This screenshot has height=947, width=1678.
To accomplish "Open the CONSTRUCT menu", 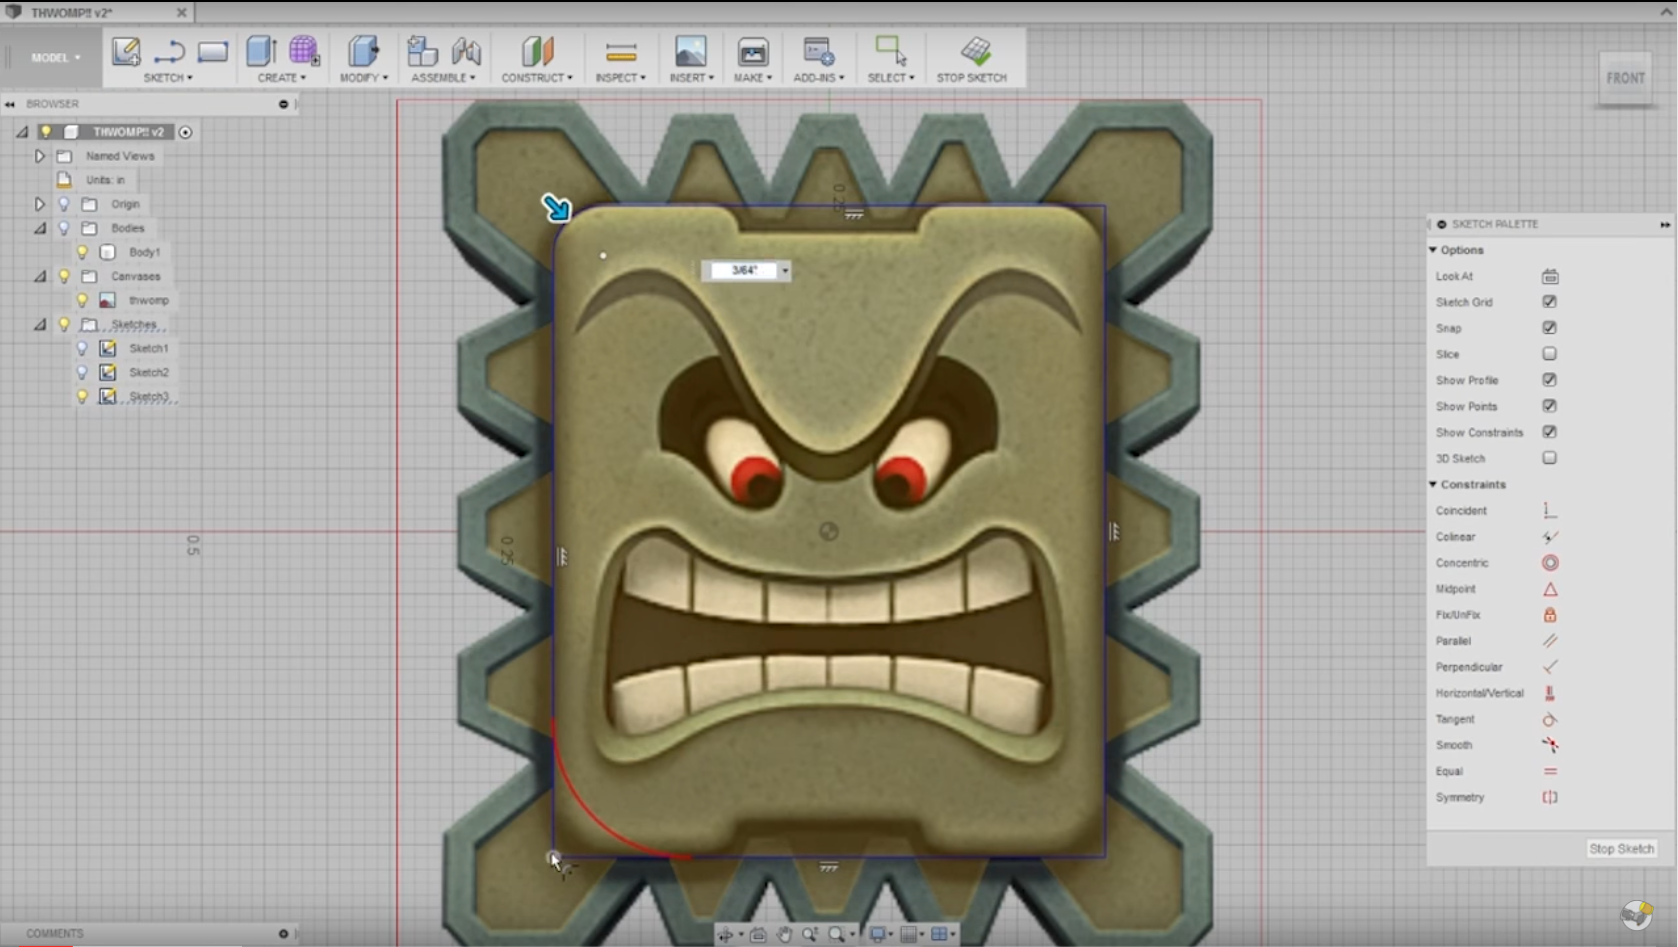I will (537, 78).
